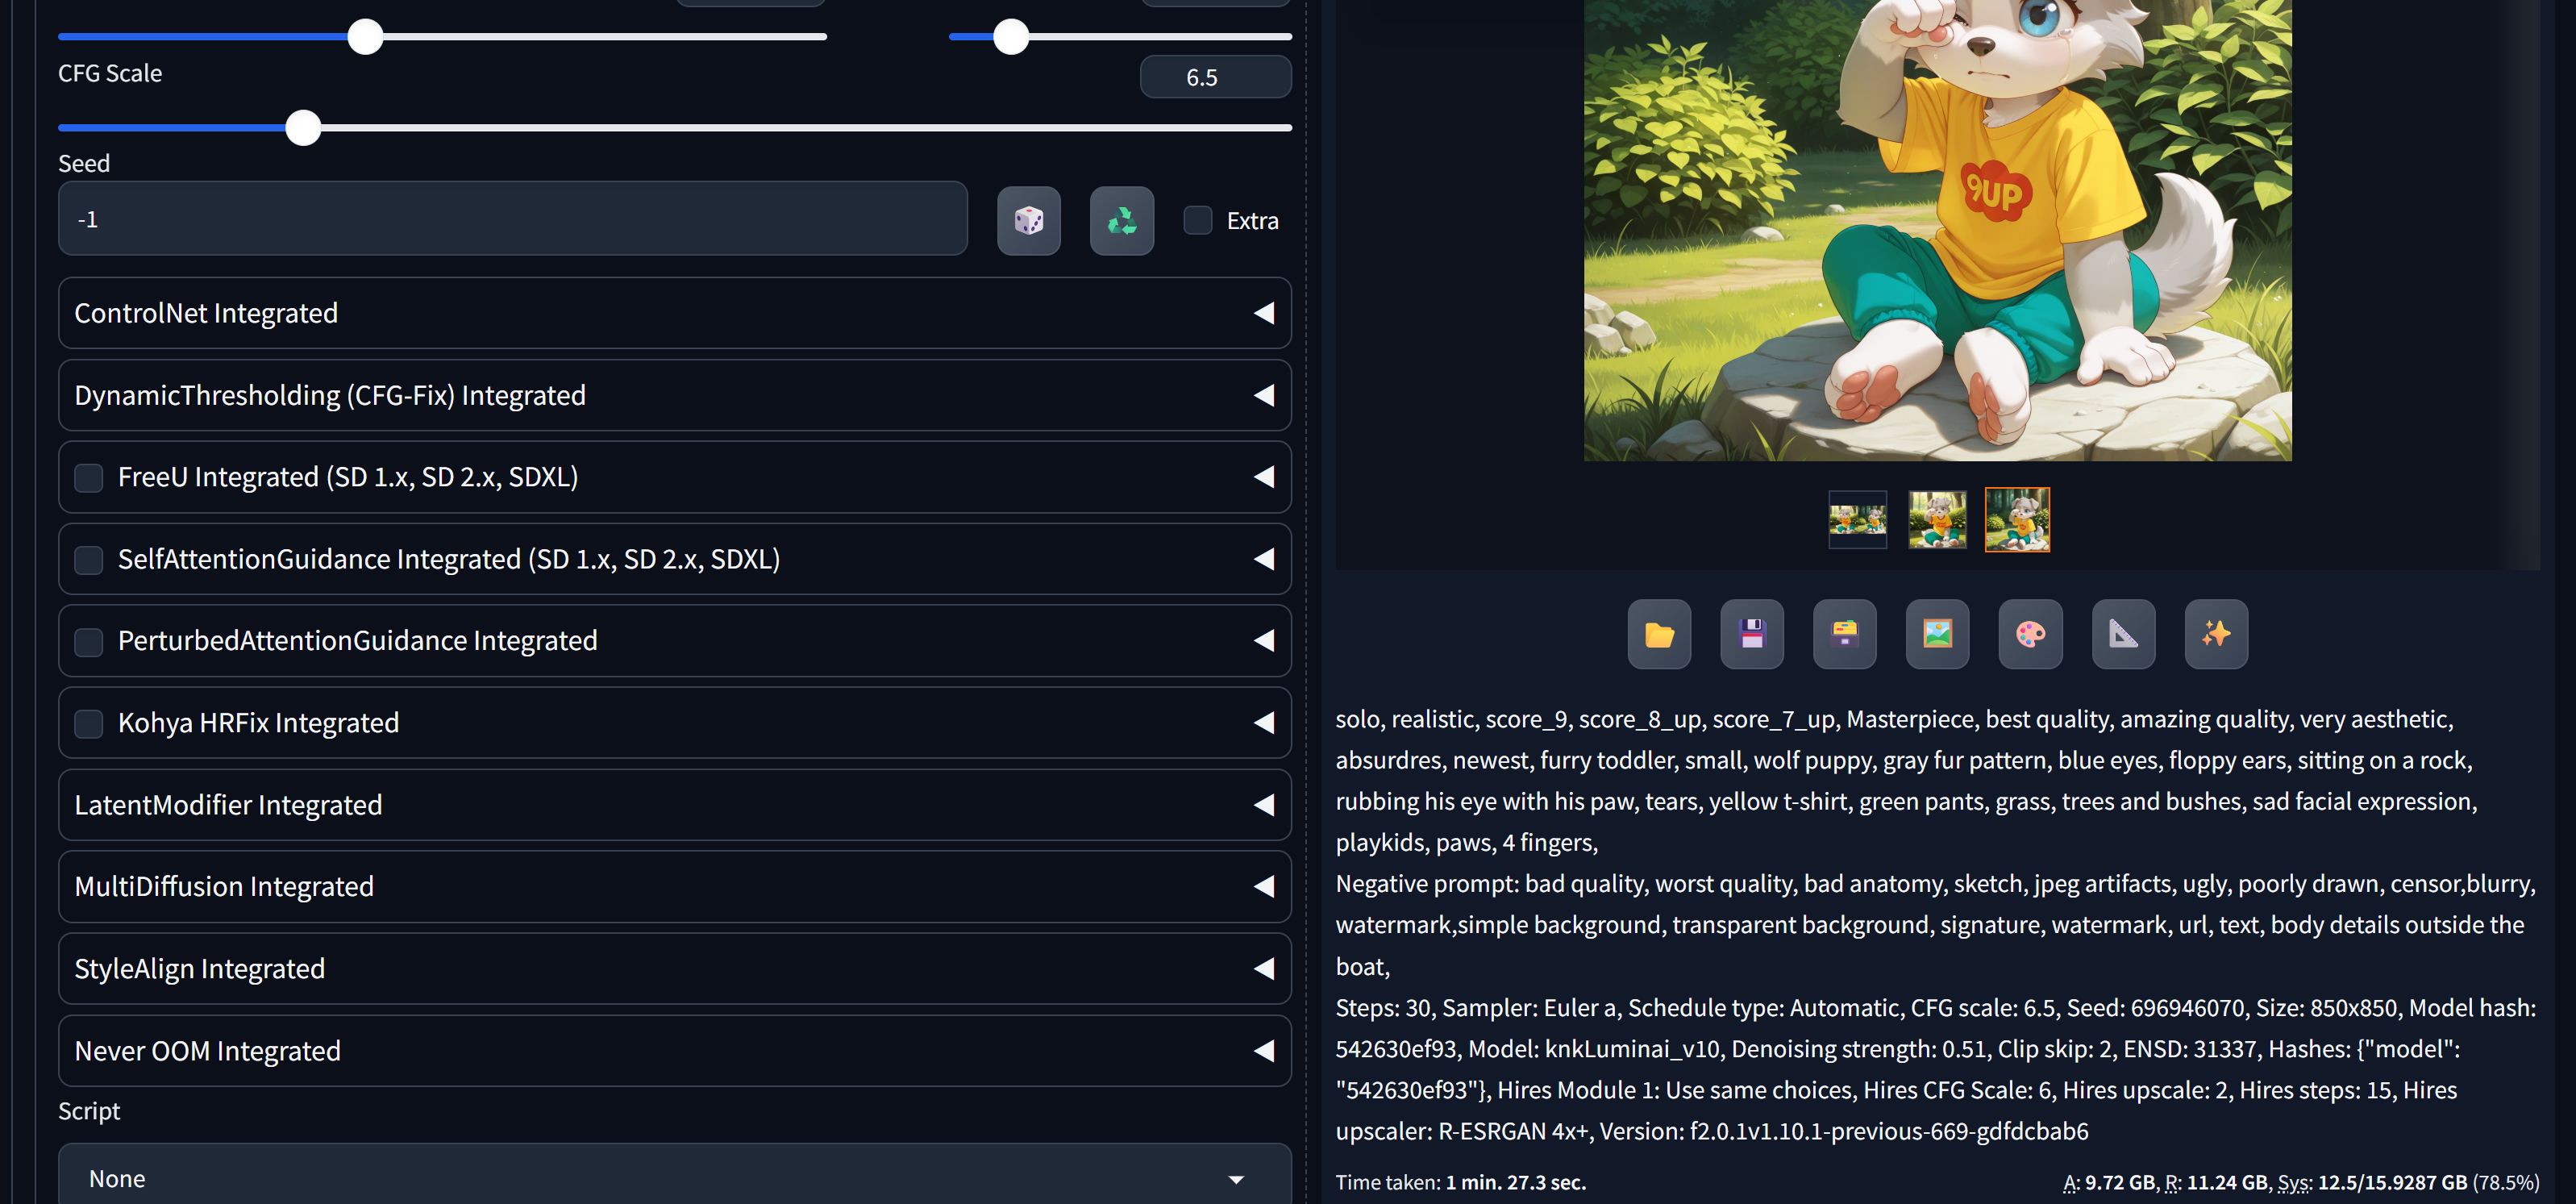
Task: Open the images output folder icon
Action: click(x=1659, y=634)
